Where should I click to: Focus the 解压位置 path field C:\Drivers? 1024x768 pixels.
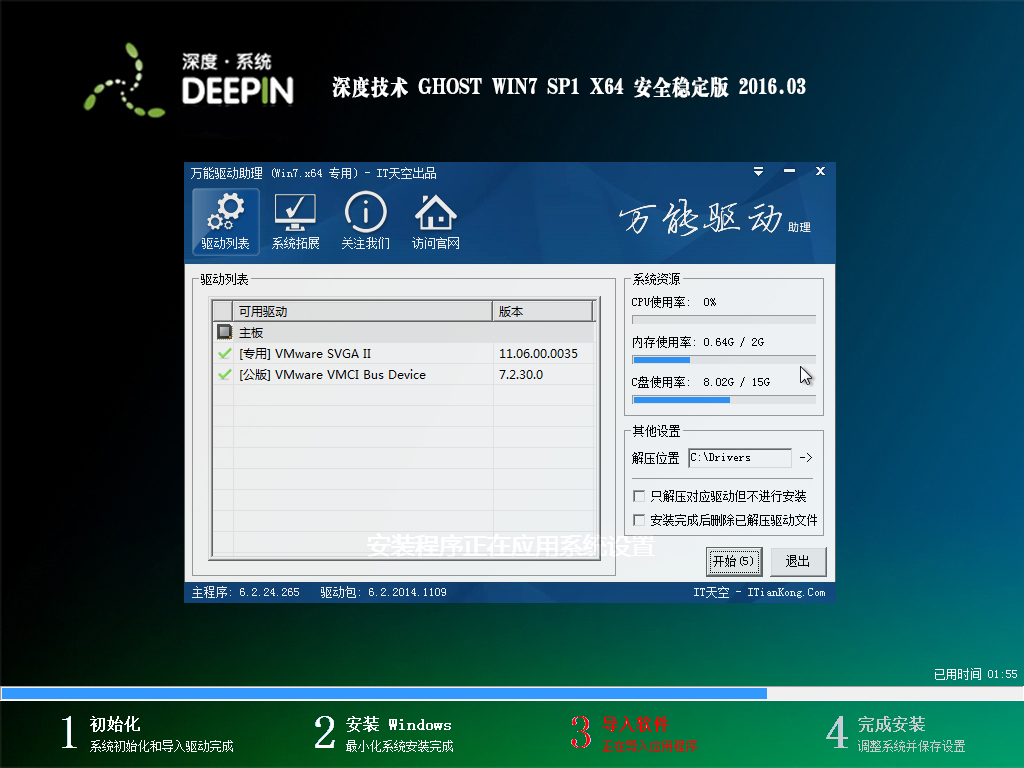coord(740,458)
